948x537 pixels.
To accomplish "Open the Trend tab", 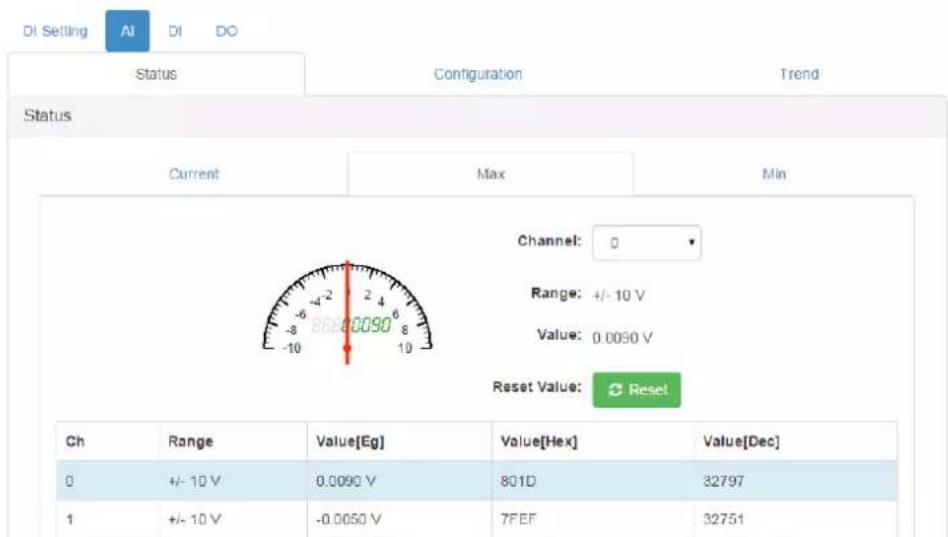I will point(799,74).
